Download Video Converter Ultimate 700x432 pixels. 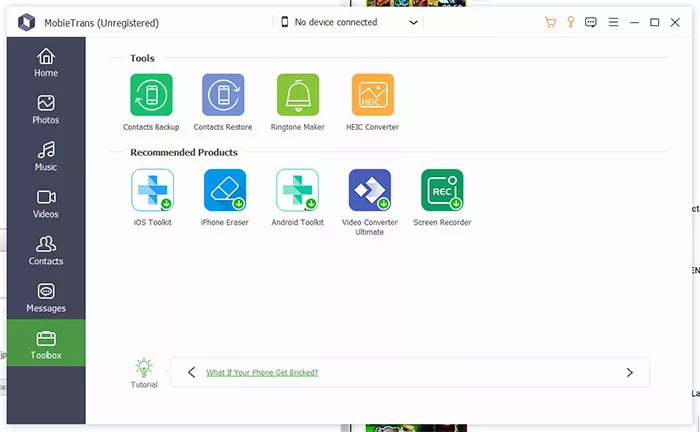pyautogui.click(x=370, y=190)
